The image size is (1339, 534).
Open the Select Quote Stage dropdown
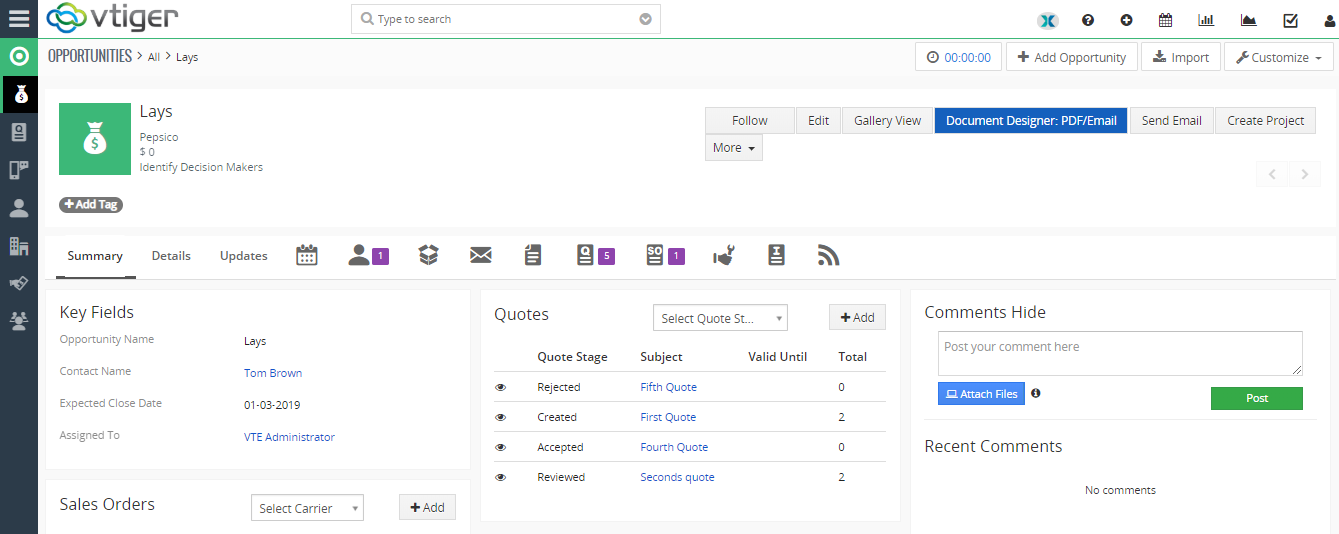pyautogui.click(x=720, y=318)
